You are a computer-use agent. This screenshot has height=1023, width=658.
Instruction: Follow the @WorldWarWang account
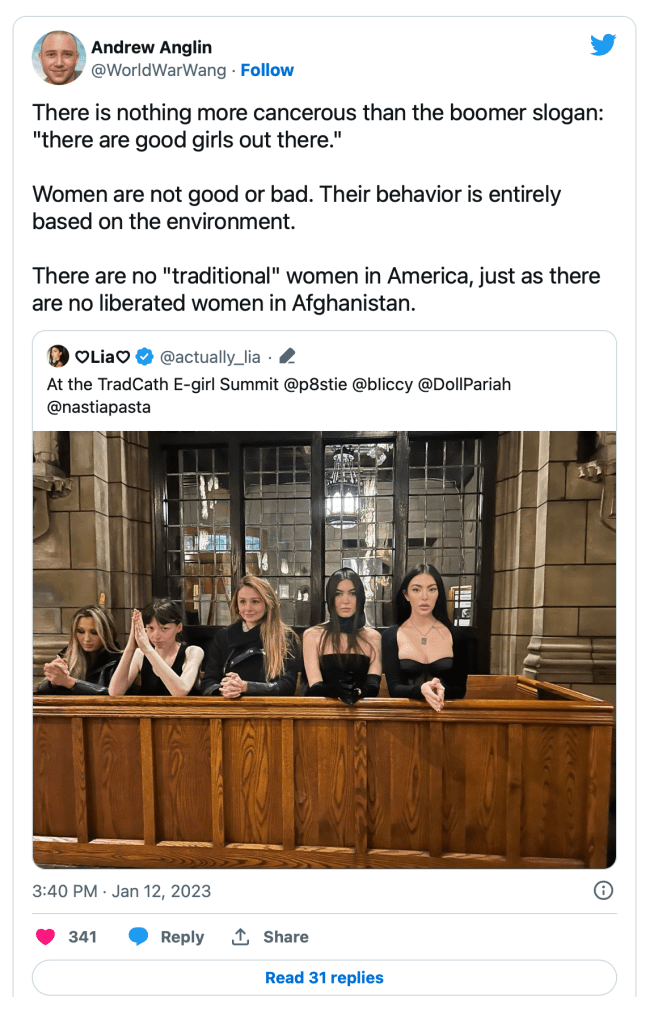[267, 70]
